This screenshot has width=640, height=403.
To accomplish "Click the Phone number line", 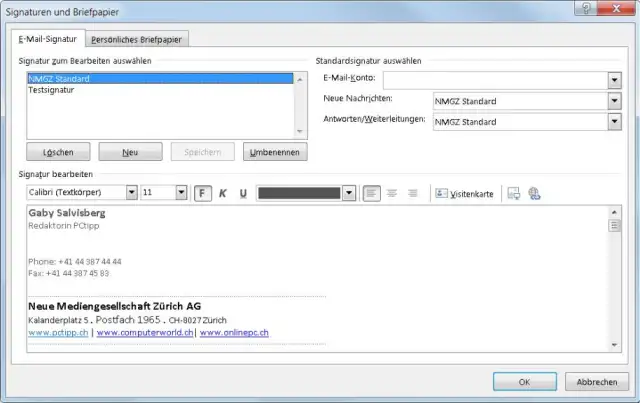I will (75, 261).
